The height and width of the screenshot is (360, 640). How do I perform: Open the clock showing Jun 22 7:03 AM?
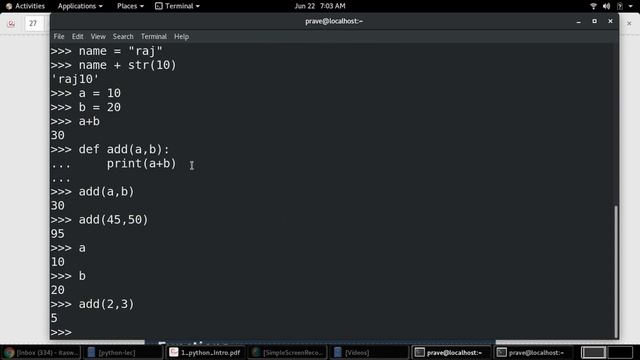click(320, 6)
